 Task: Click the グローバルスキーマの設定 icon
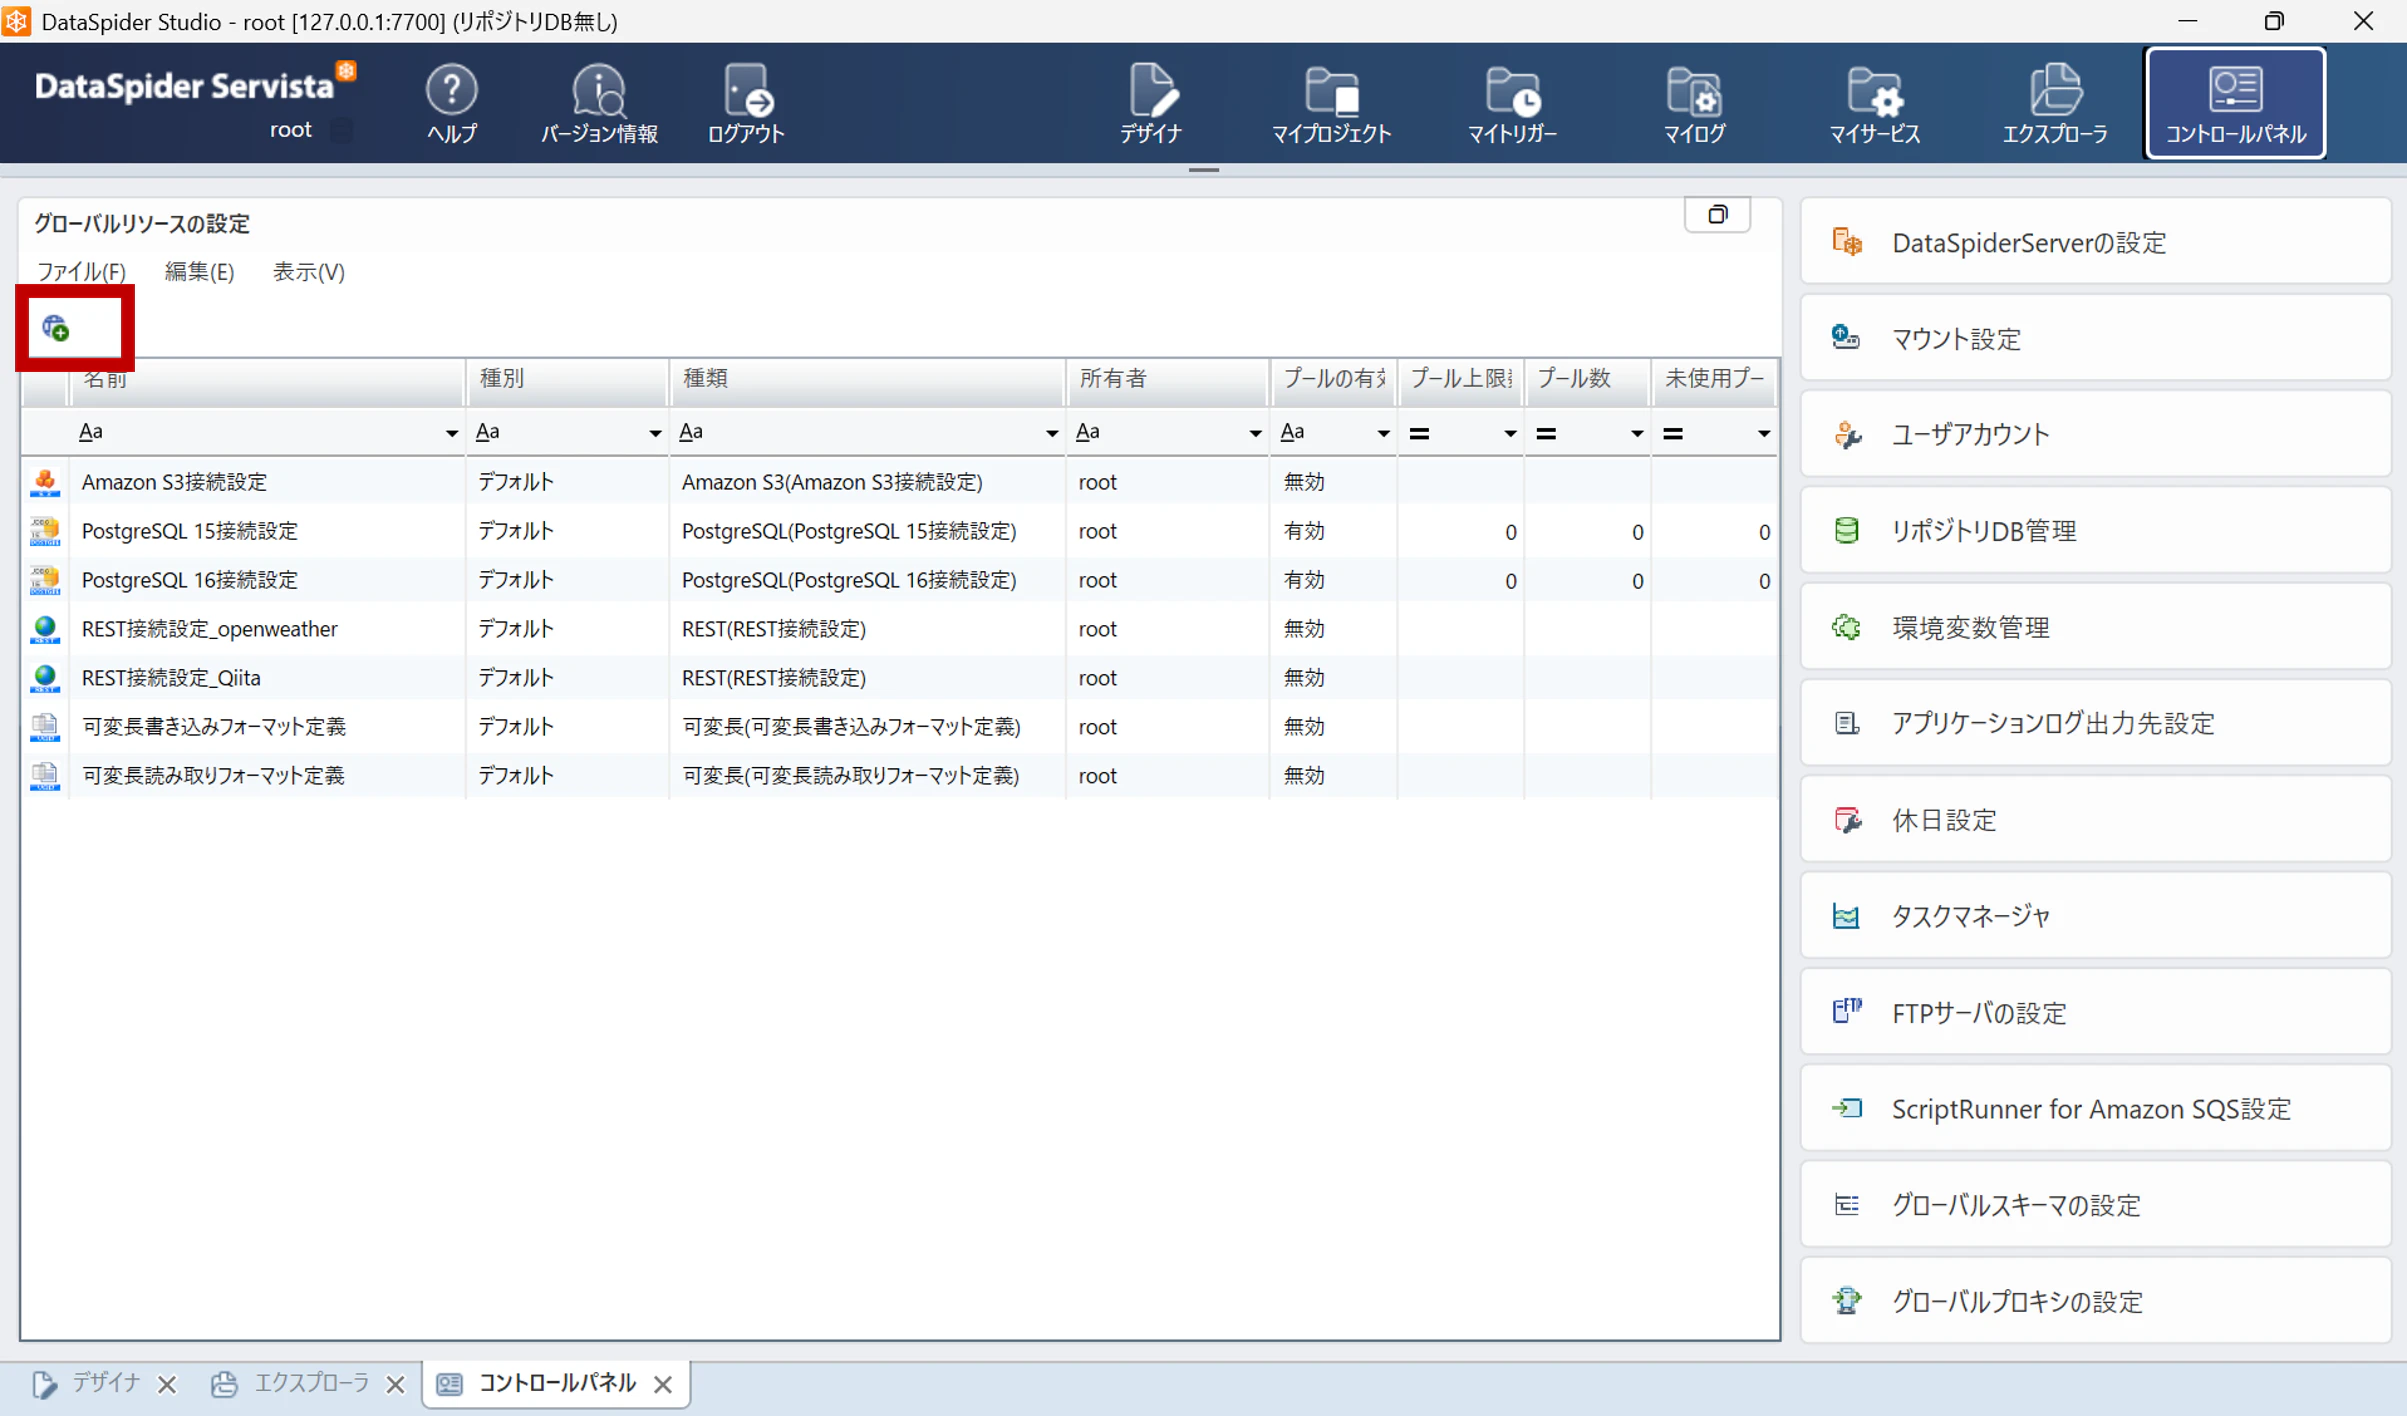[x=1846, y=1205]
